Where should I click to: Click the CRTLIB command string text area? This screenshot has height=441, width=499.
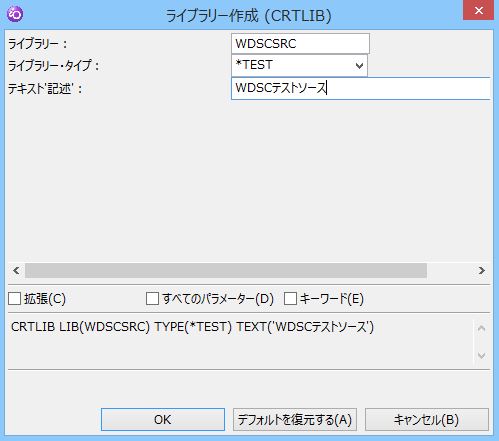[x=240, y=341]
